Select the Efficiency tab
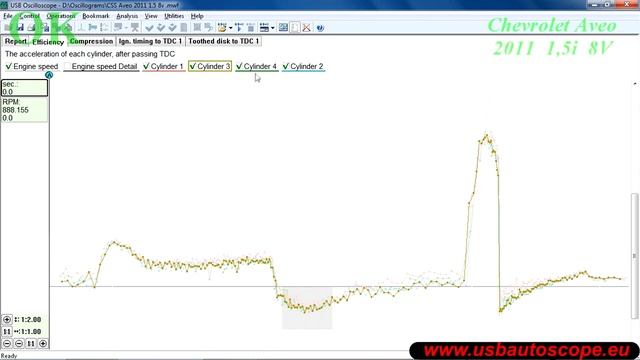The height and width of the screenshot is (360, 640). pyautogui.click(x=48, y=42)
